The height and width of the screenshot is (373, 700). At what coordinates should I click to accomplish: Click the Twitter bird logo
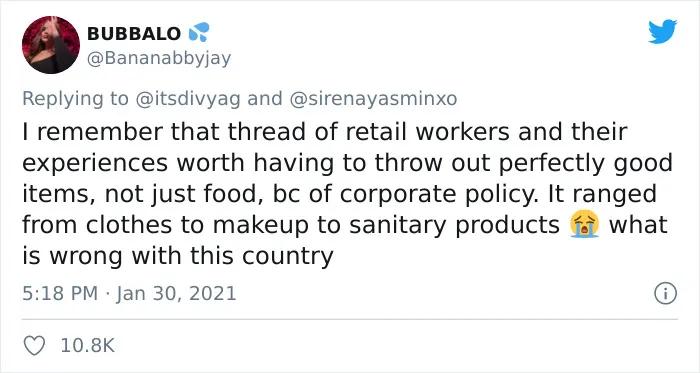coord(662,32)
